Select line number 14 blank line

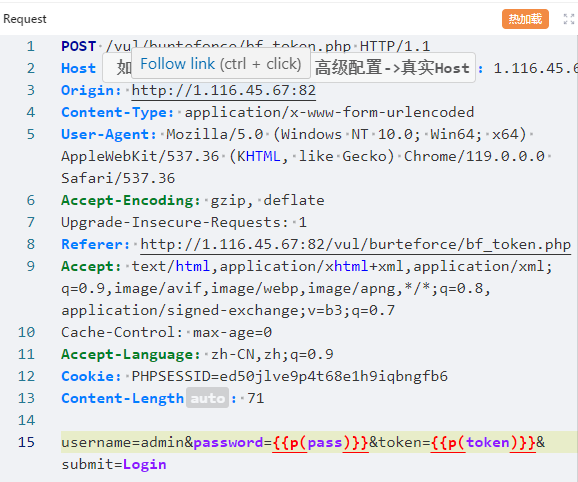26,420
